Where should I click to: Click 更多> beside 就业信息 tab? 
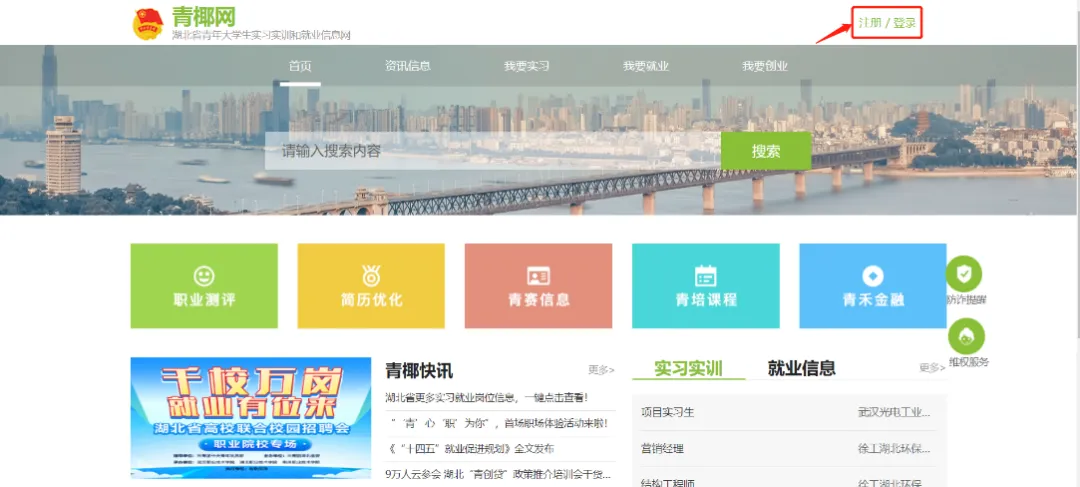click(x=933, y=368)
